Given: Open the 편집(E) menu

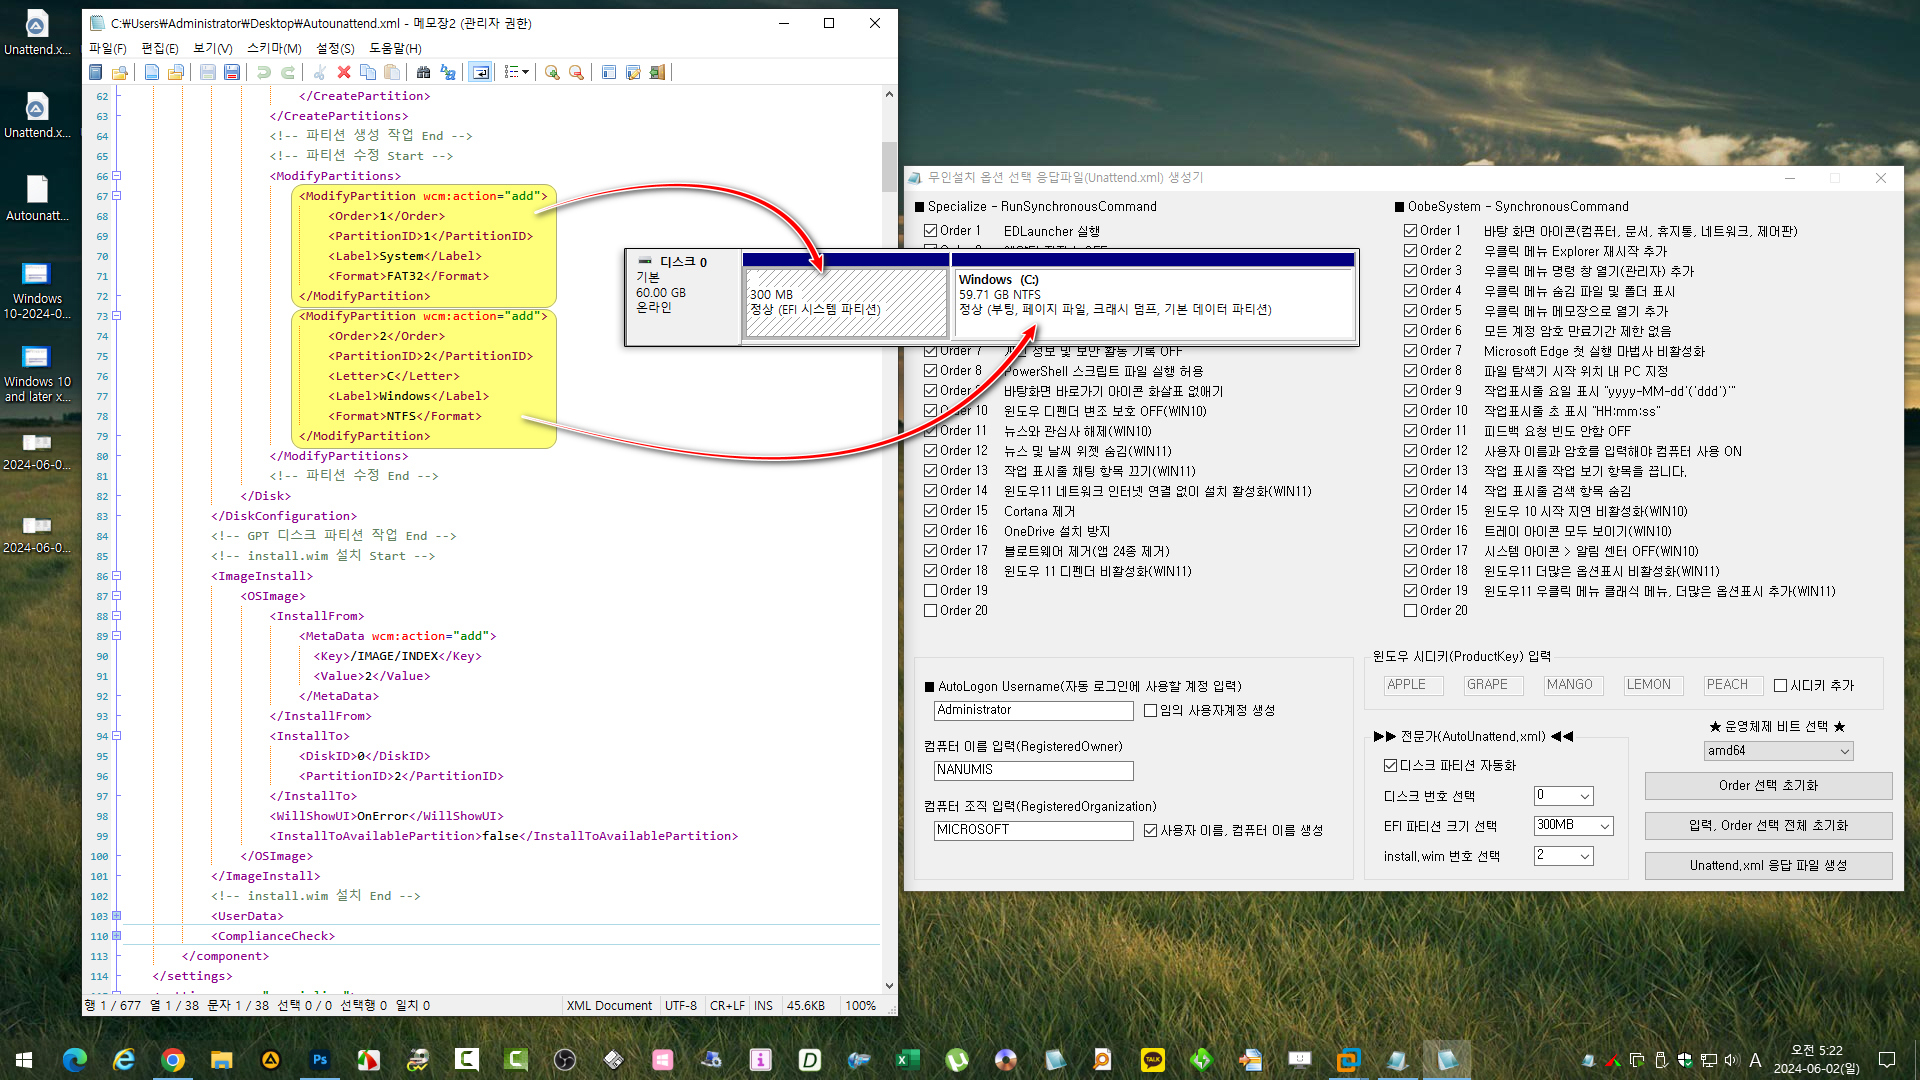Looking at the screenshot, I should click(160, 48).
